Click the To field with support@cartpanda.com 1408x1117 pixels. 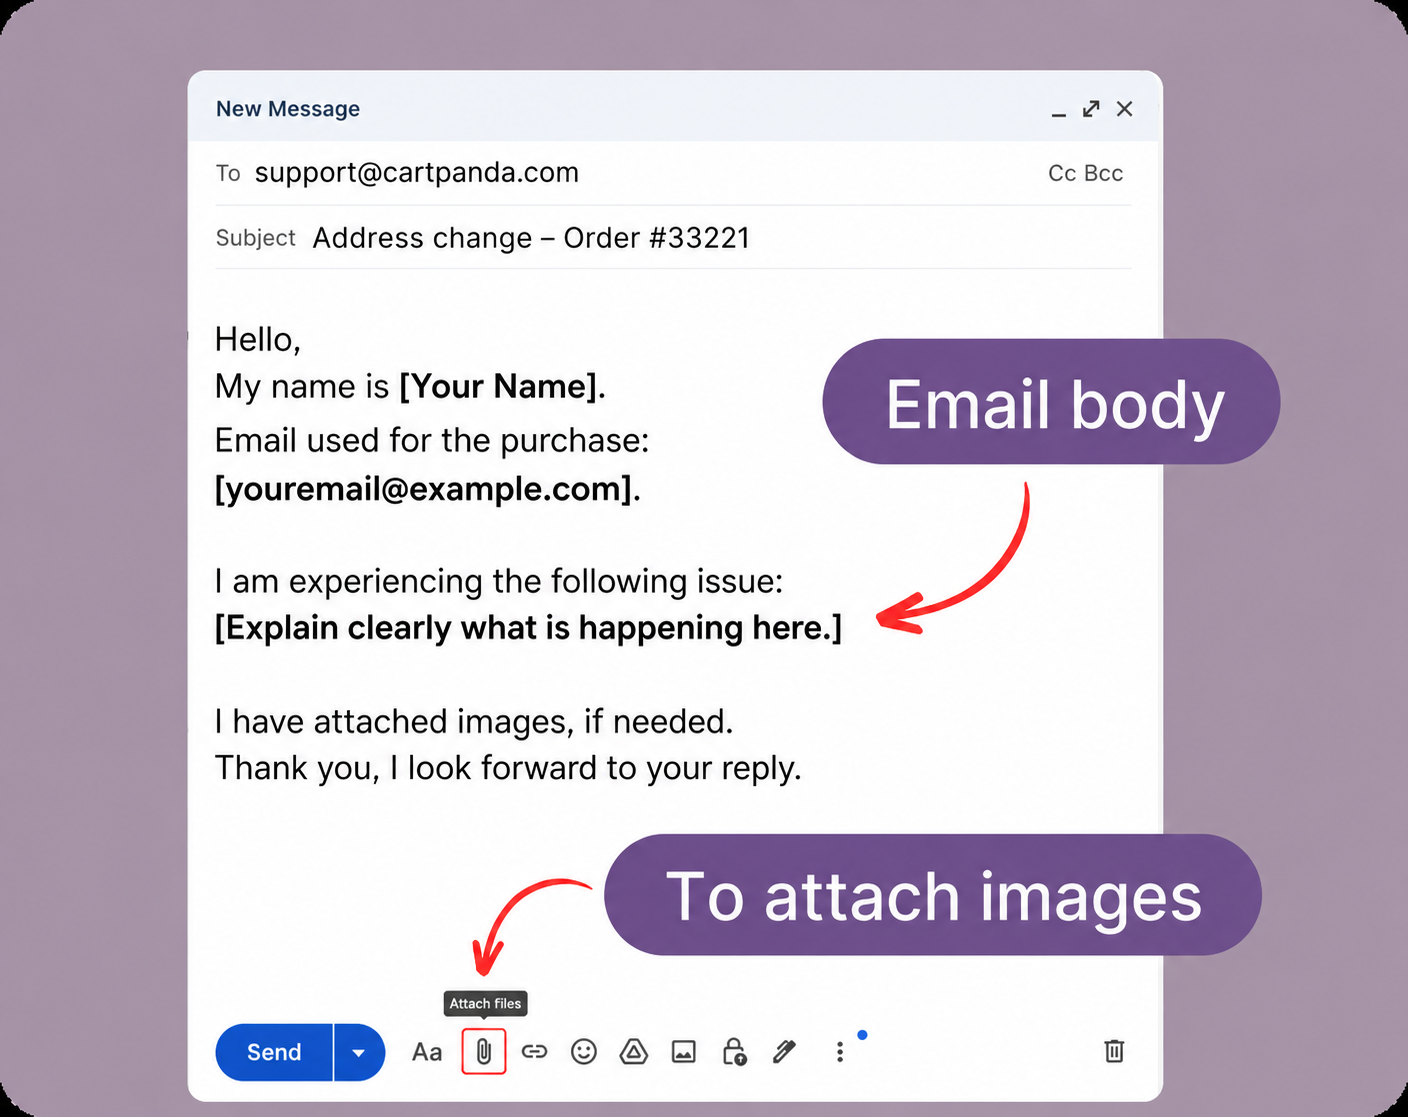673,173
